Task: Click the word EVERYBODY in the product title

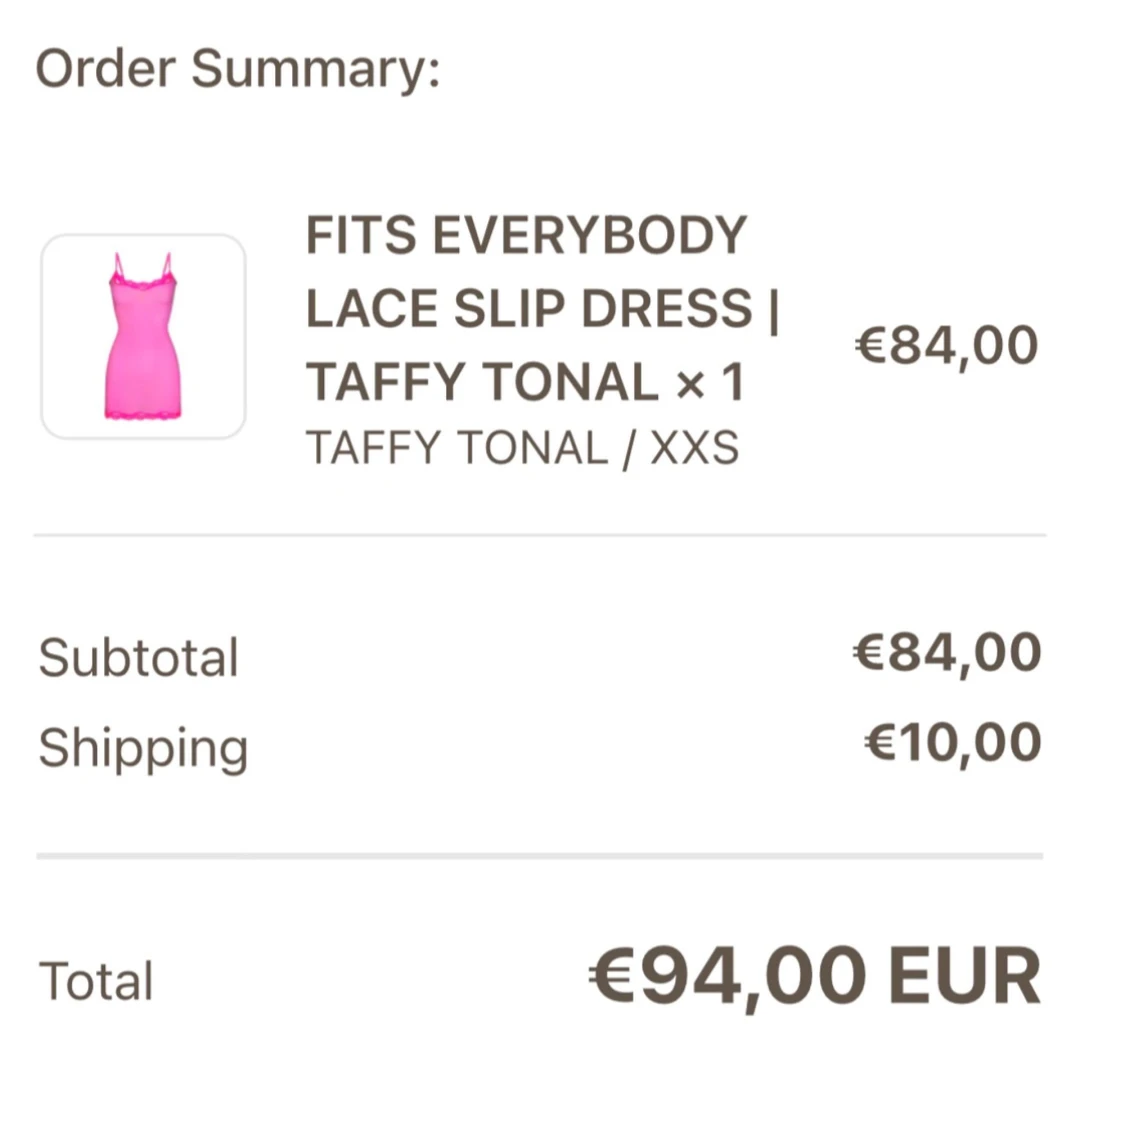Action: coord(590,235)
